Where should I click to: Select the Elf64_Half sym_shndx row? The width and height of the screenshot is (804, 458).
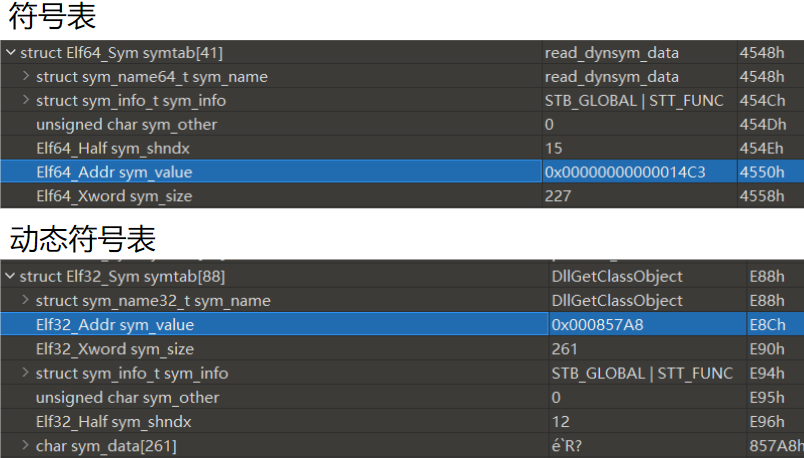click(x=113, y=149)
